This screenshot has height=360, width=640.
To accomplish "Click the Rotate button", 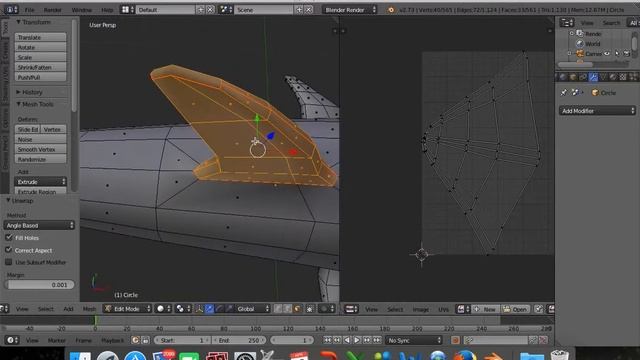I will (40, 47).
